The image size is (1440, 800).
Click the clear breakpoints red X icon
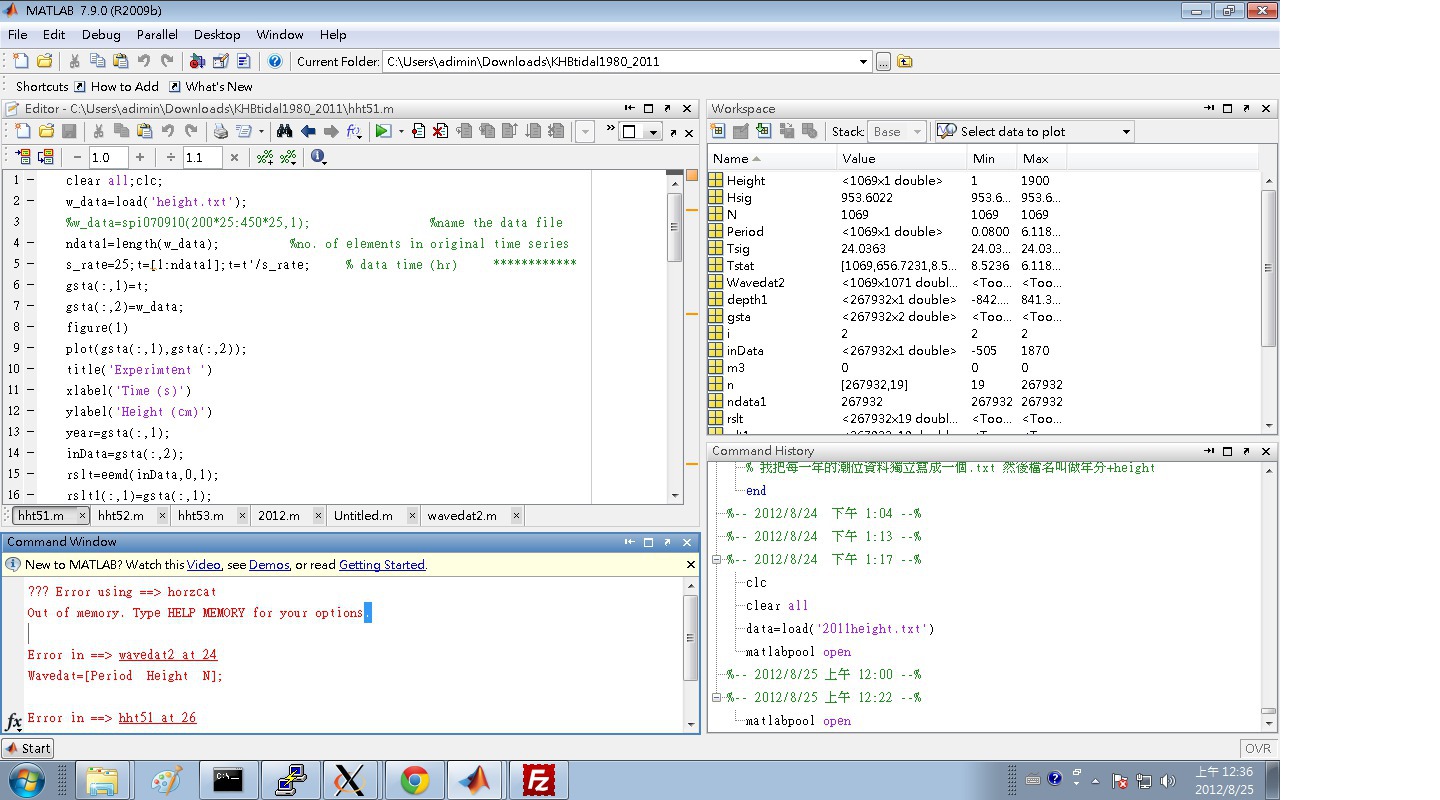click(439, 131)
